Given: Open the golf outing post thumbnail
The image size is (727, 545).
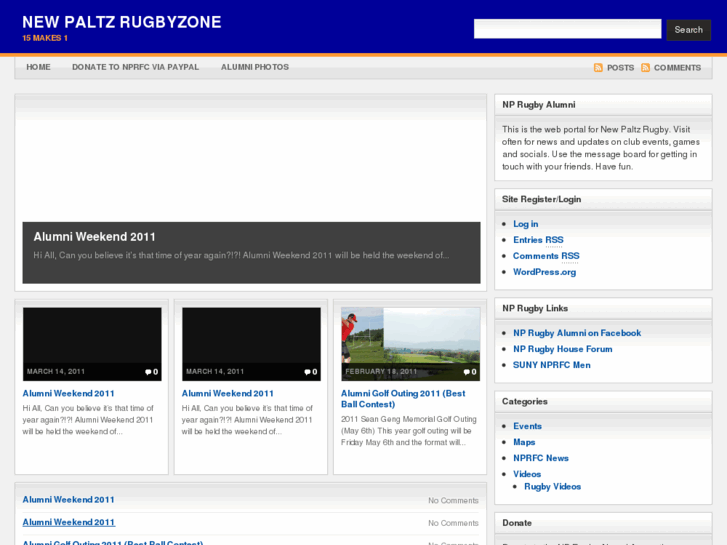Looking at the screenshot, I should 410,336.
